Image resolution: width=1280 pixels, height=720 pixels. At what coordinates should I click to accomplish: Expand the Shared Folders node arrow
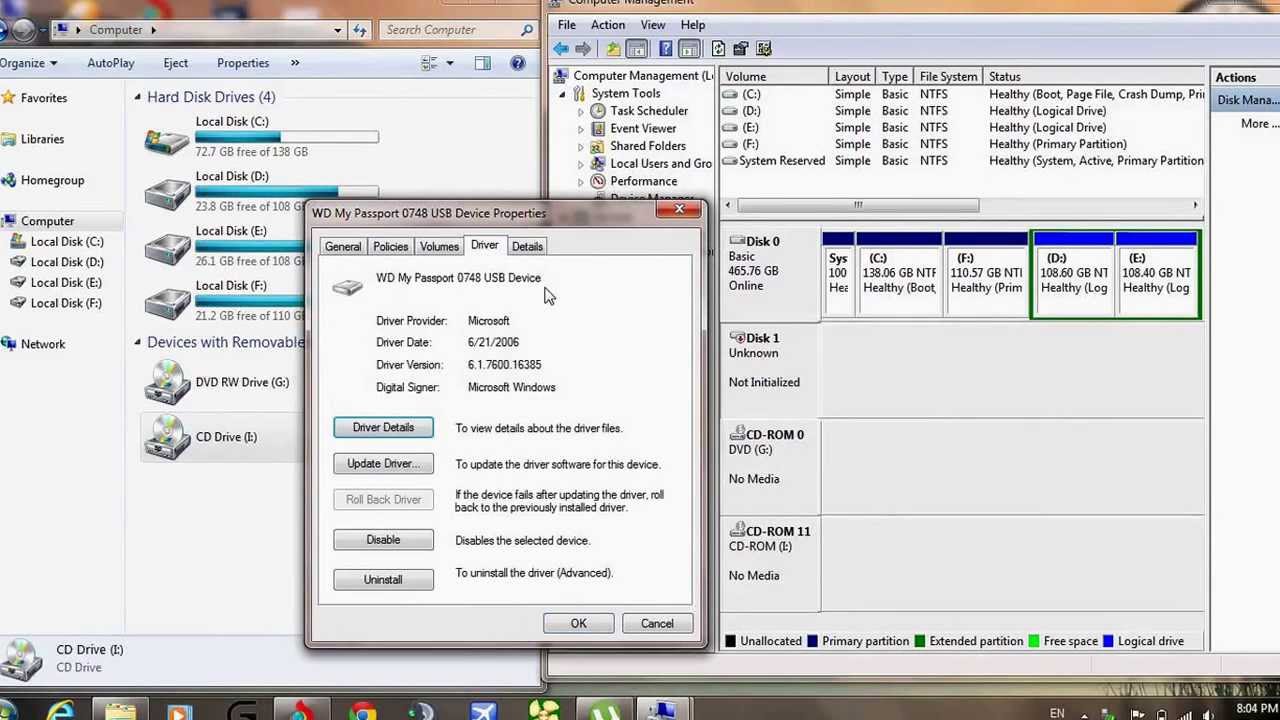click(x=580, y=147)
